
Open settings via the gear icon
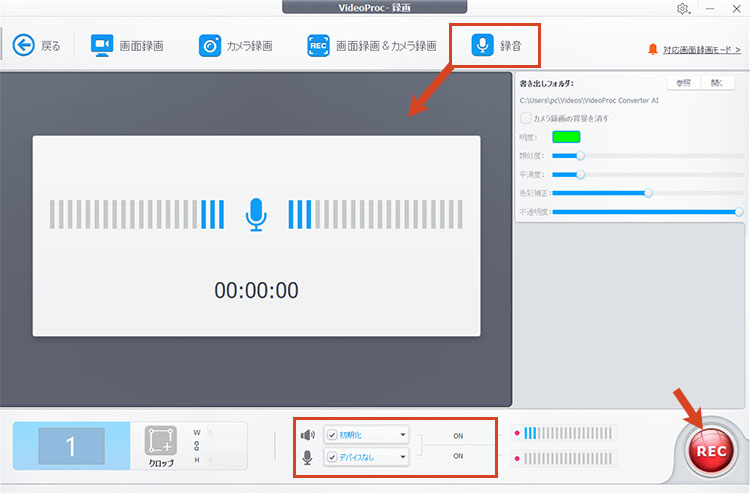(x=683, y=9)
